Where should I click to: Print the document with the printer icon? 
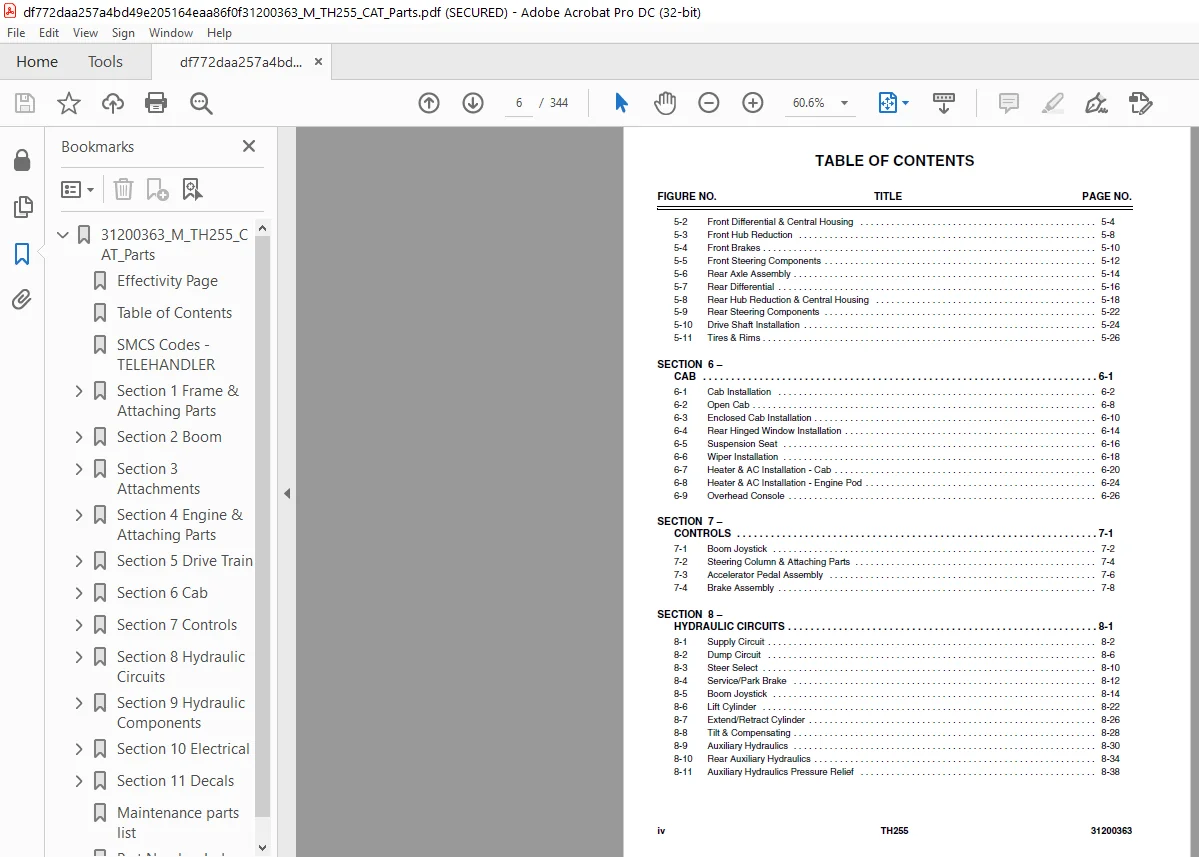point(156,103)
